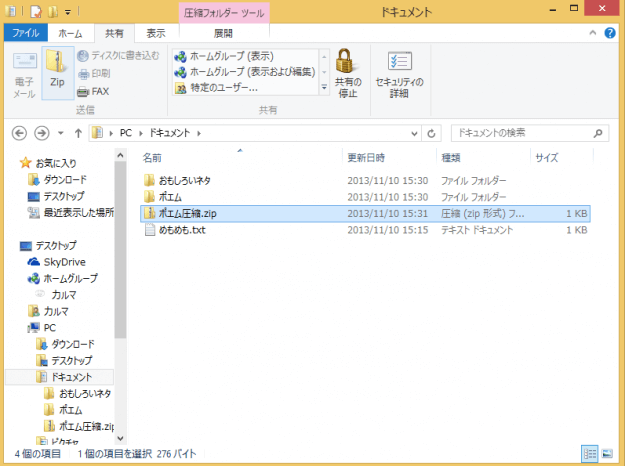Switch to large icons view layout
This screenshot has width=625, height=466.
tap(609, 453)
